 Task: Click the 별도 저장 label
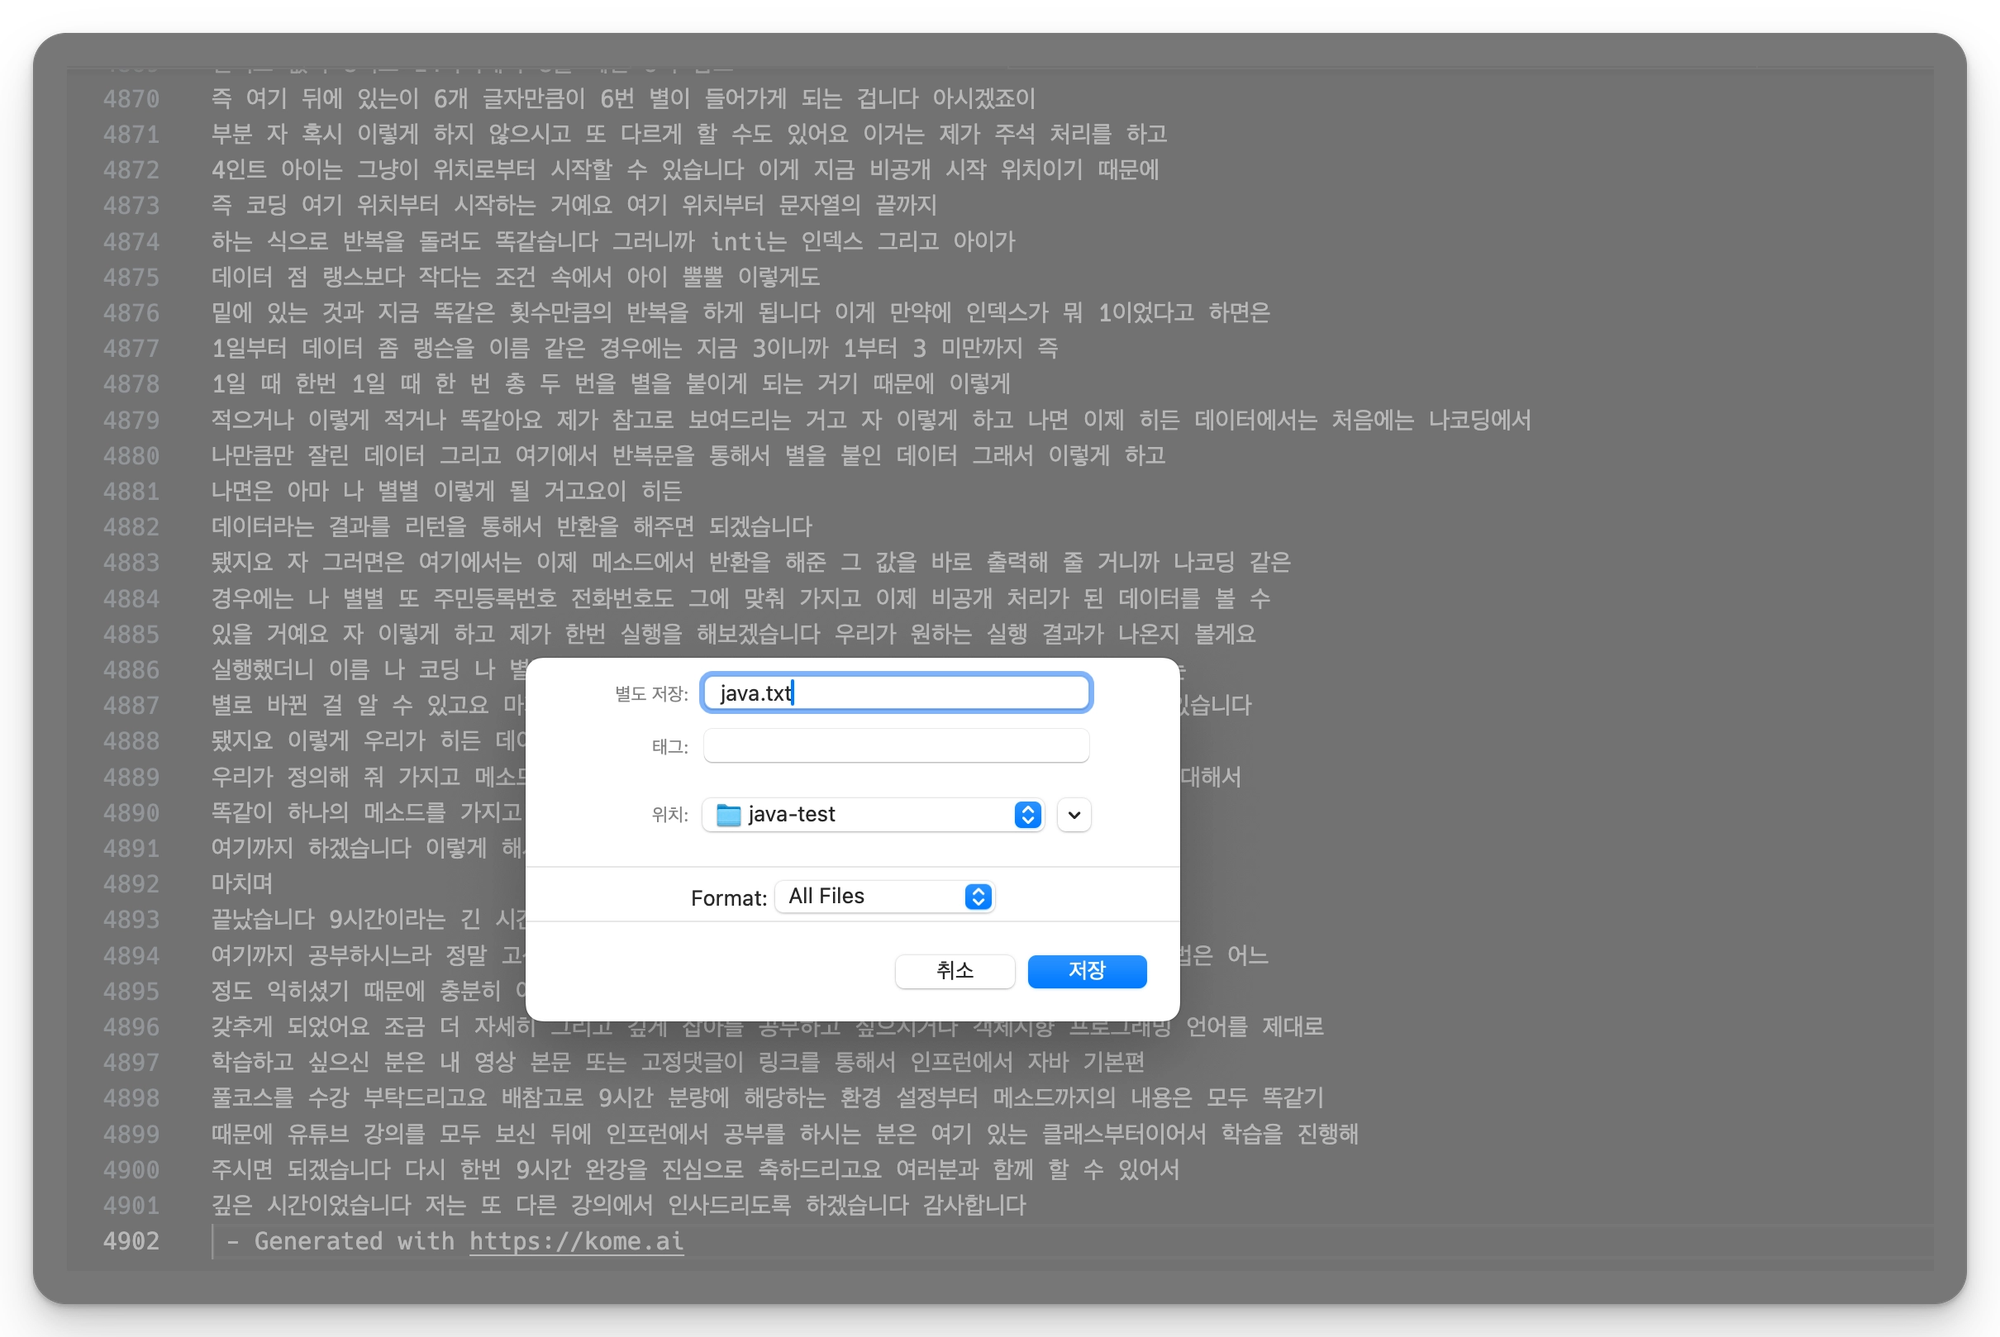(x=651, y=694)
